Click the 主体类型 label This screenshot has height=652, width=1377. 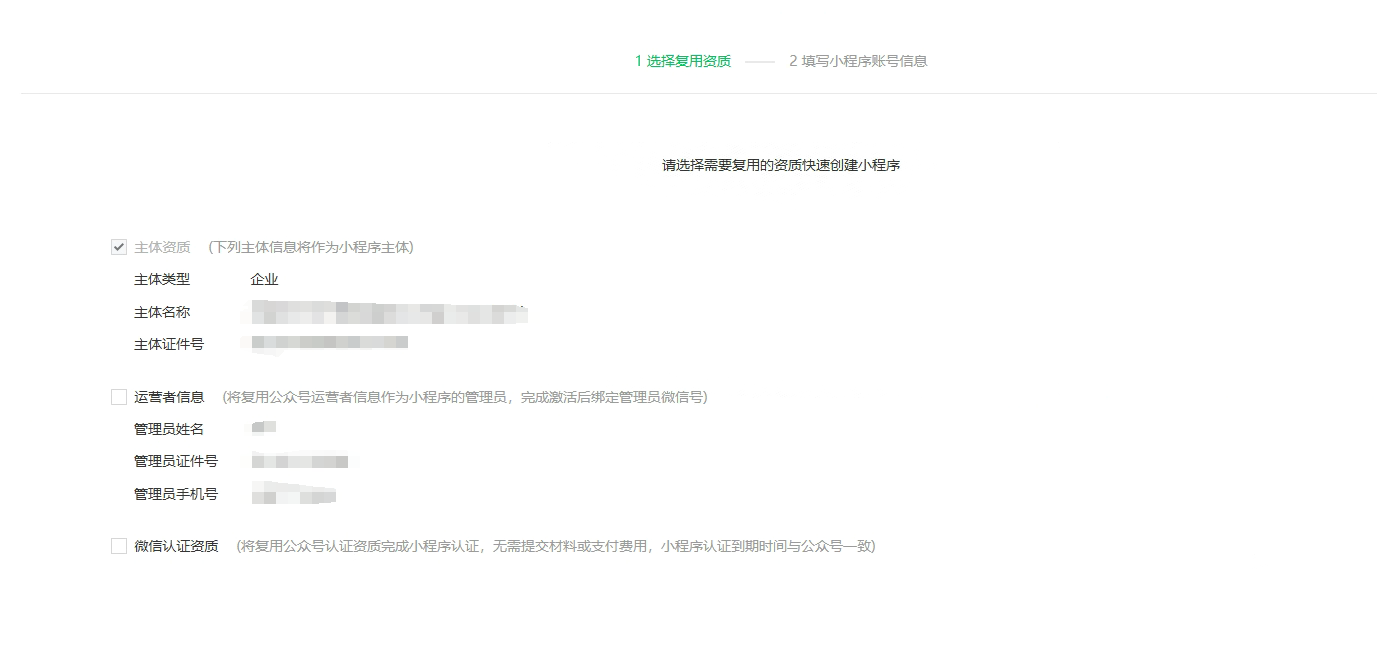pos(162,280)
